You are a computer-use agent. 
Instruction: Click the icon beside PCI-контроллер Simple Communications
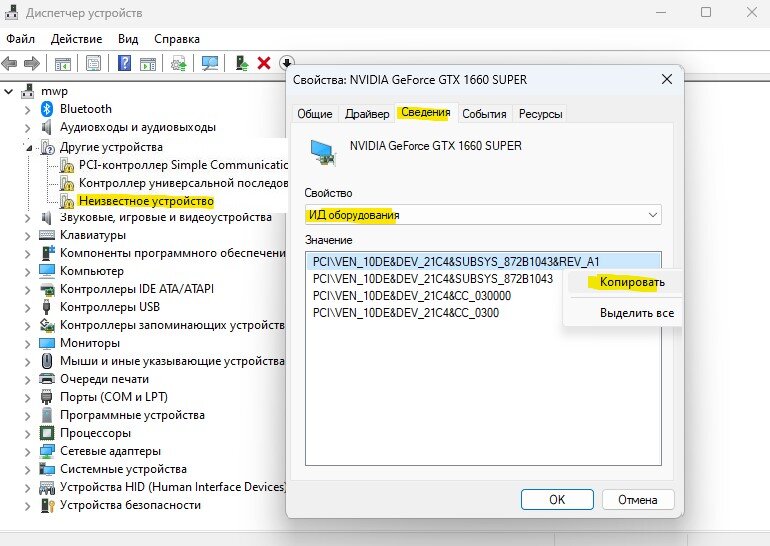coord(66,165)
